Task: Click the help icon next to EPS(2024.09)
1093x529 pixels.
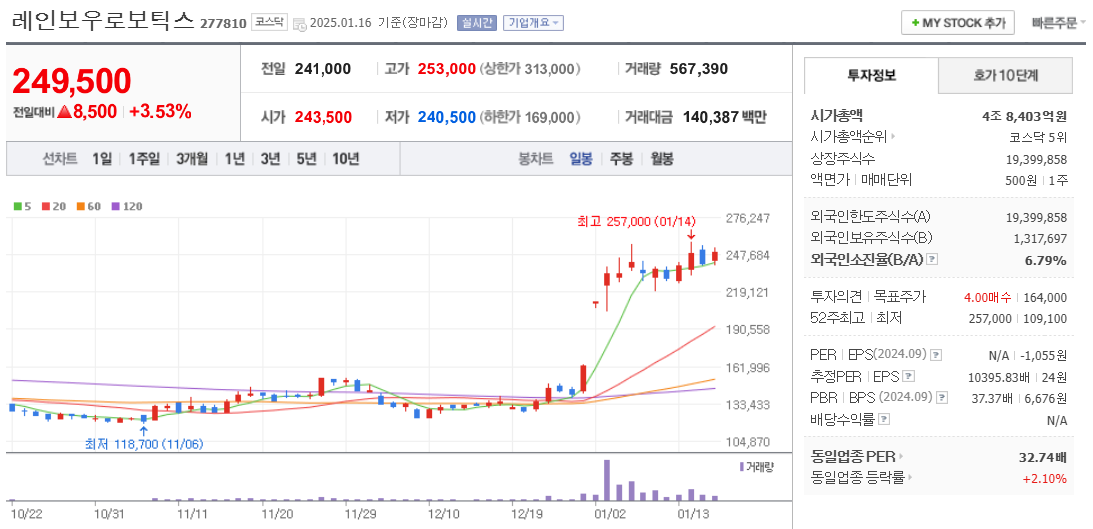Action: [x=936, y=355]
